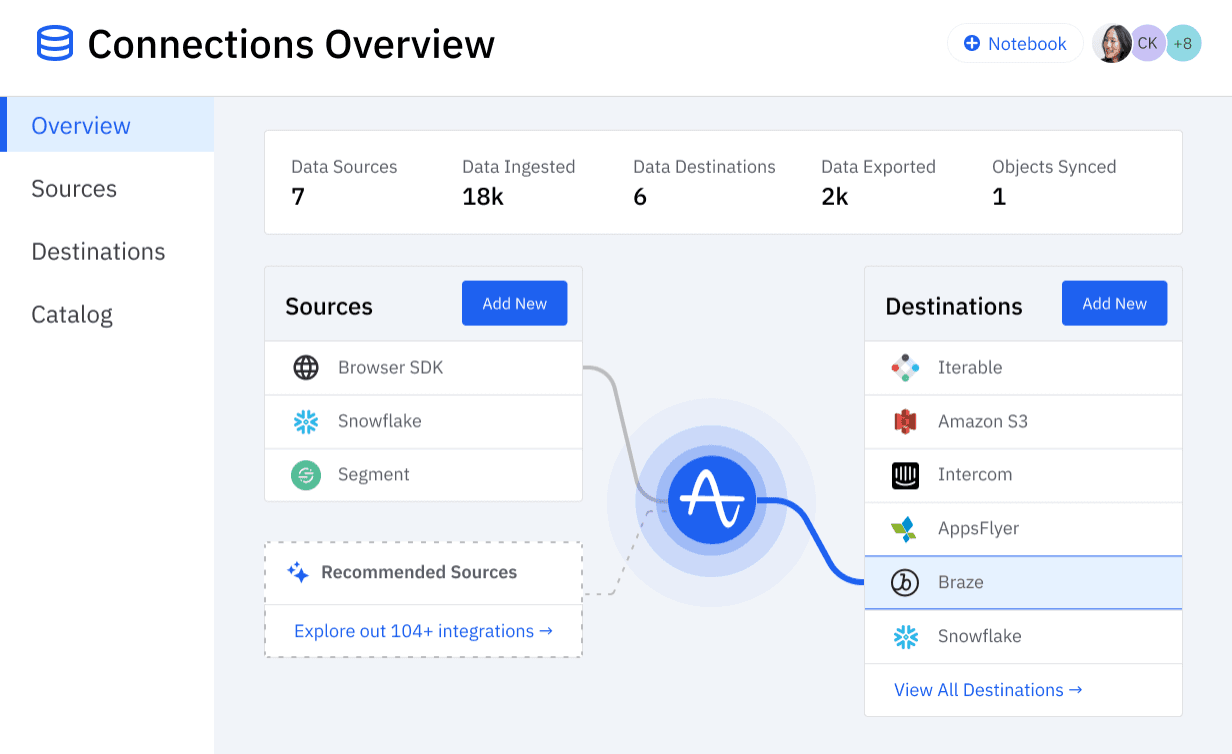Select the Snowflake icon in Sources
This screenshot has height=754, width=1232.
[305, 421]
